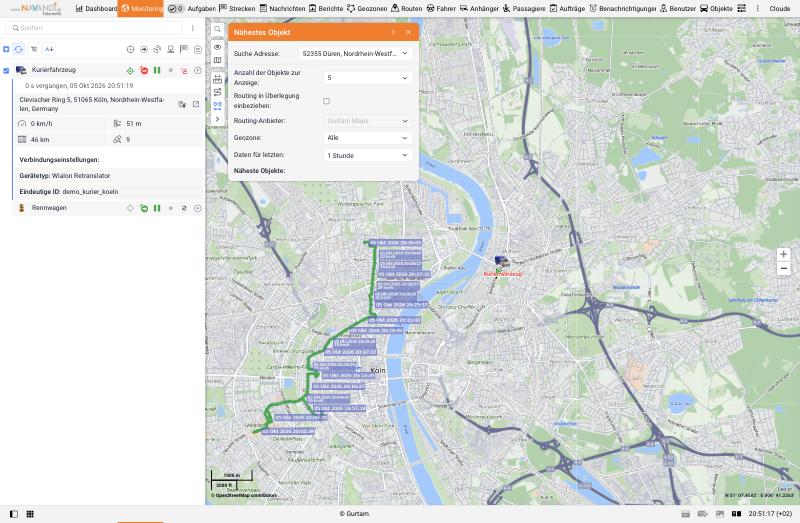Expand the Anzahl der Objekte dropdown
Screen dimensions: 800x523
(368, 78)
